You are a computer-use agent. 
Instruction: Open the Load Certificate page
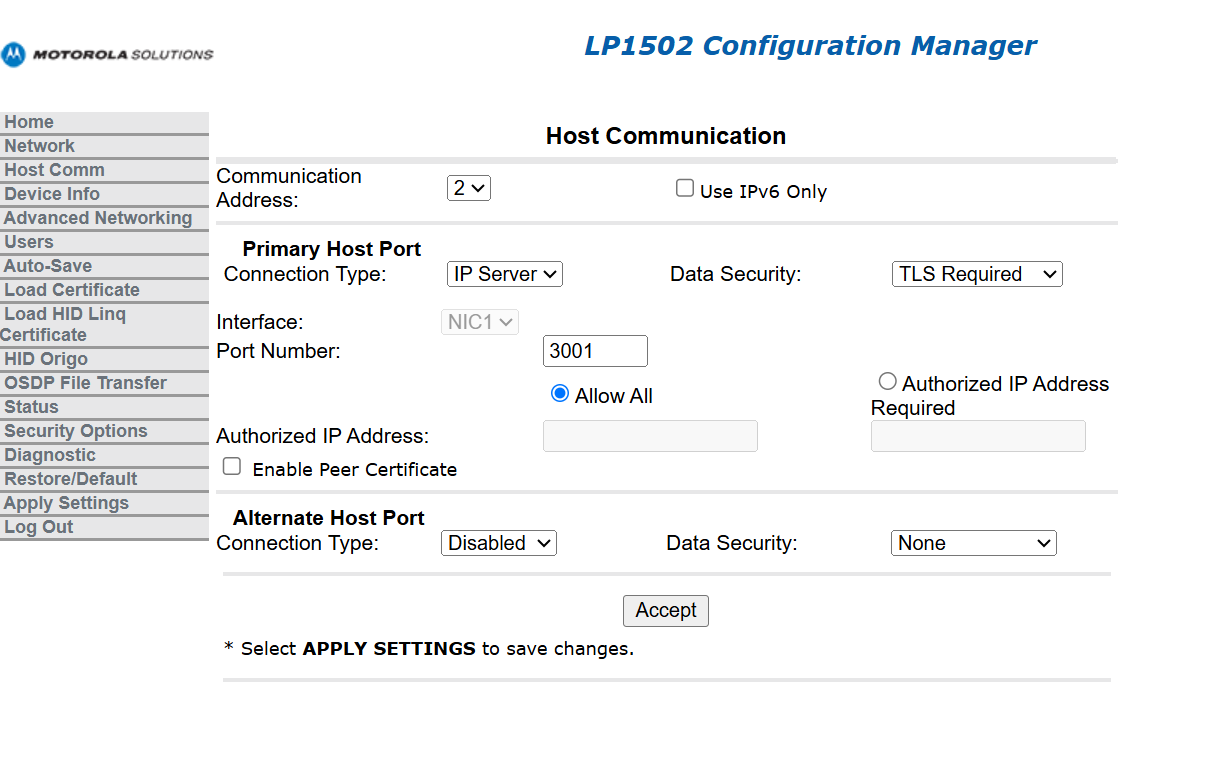tap(72, 290)
